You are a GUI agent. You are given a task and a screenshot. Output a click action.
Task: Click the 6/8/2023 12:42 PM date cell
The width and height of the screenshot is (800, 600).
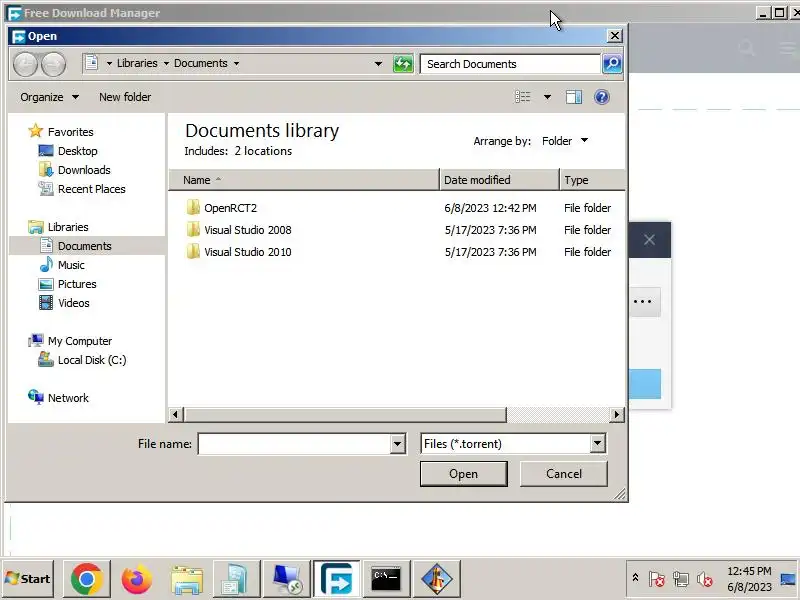tap(490, 208)
